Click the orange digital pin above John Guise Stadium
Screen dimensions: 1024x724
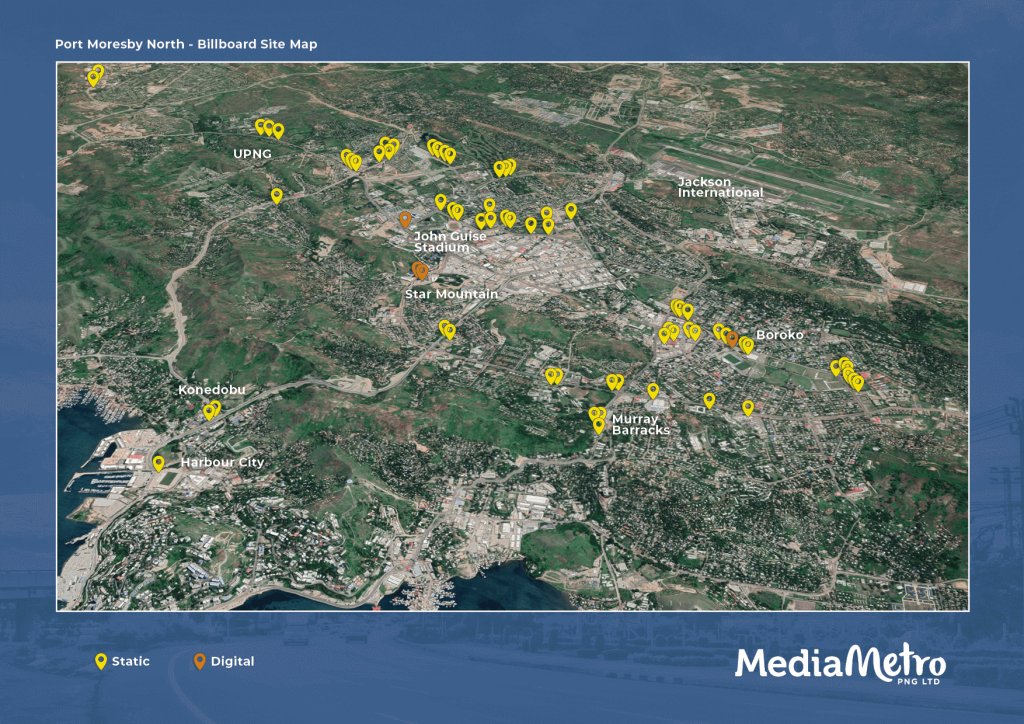[x=405, y=219]
